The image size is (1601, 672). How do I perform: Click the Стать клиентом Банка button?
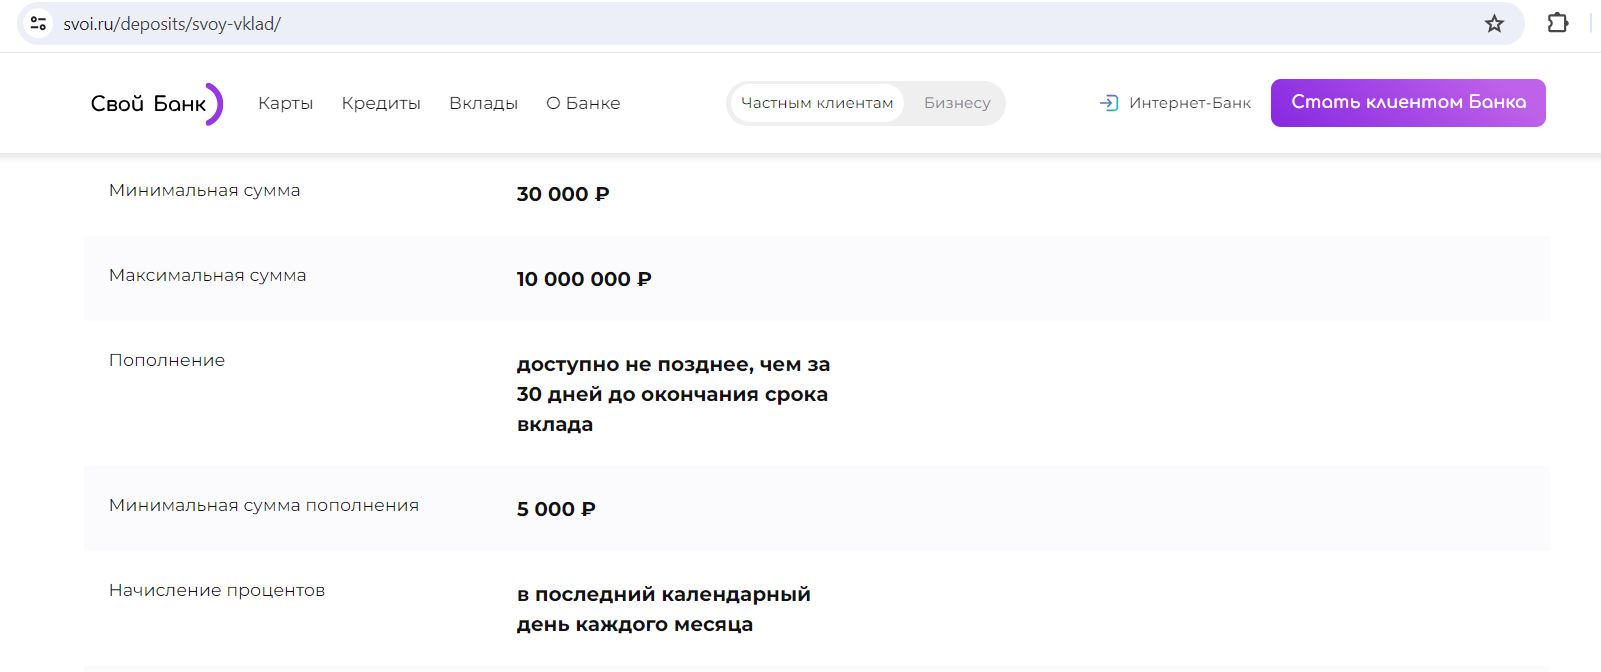click(x=1408, y=103)
